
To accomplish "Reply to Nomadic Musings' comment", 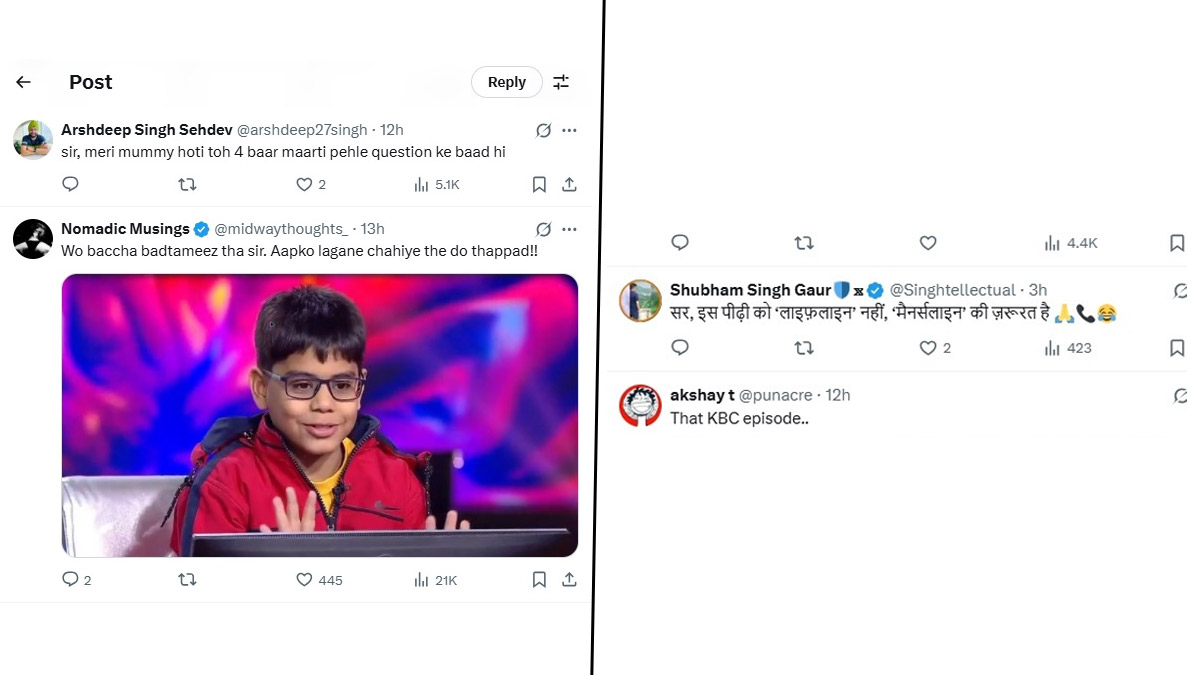I will pyautogui.click(x=70, y=579).
